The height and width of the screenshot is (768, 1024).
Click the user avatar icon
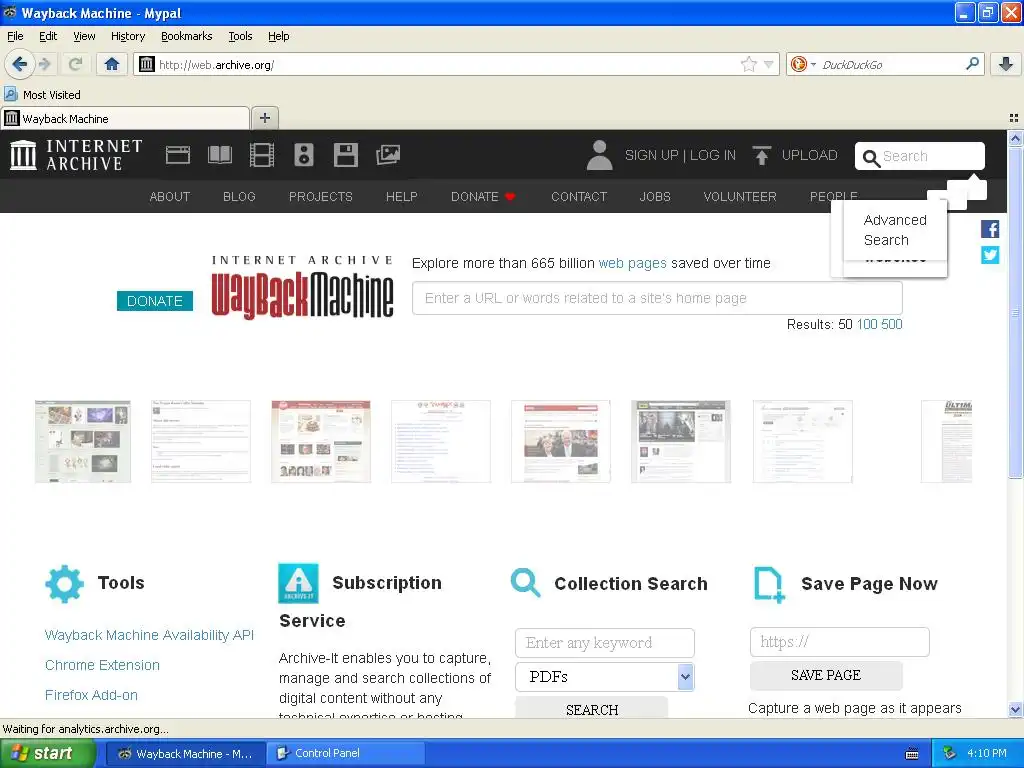click(x=599, y=155)
